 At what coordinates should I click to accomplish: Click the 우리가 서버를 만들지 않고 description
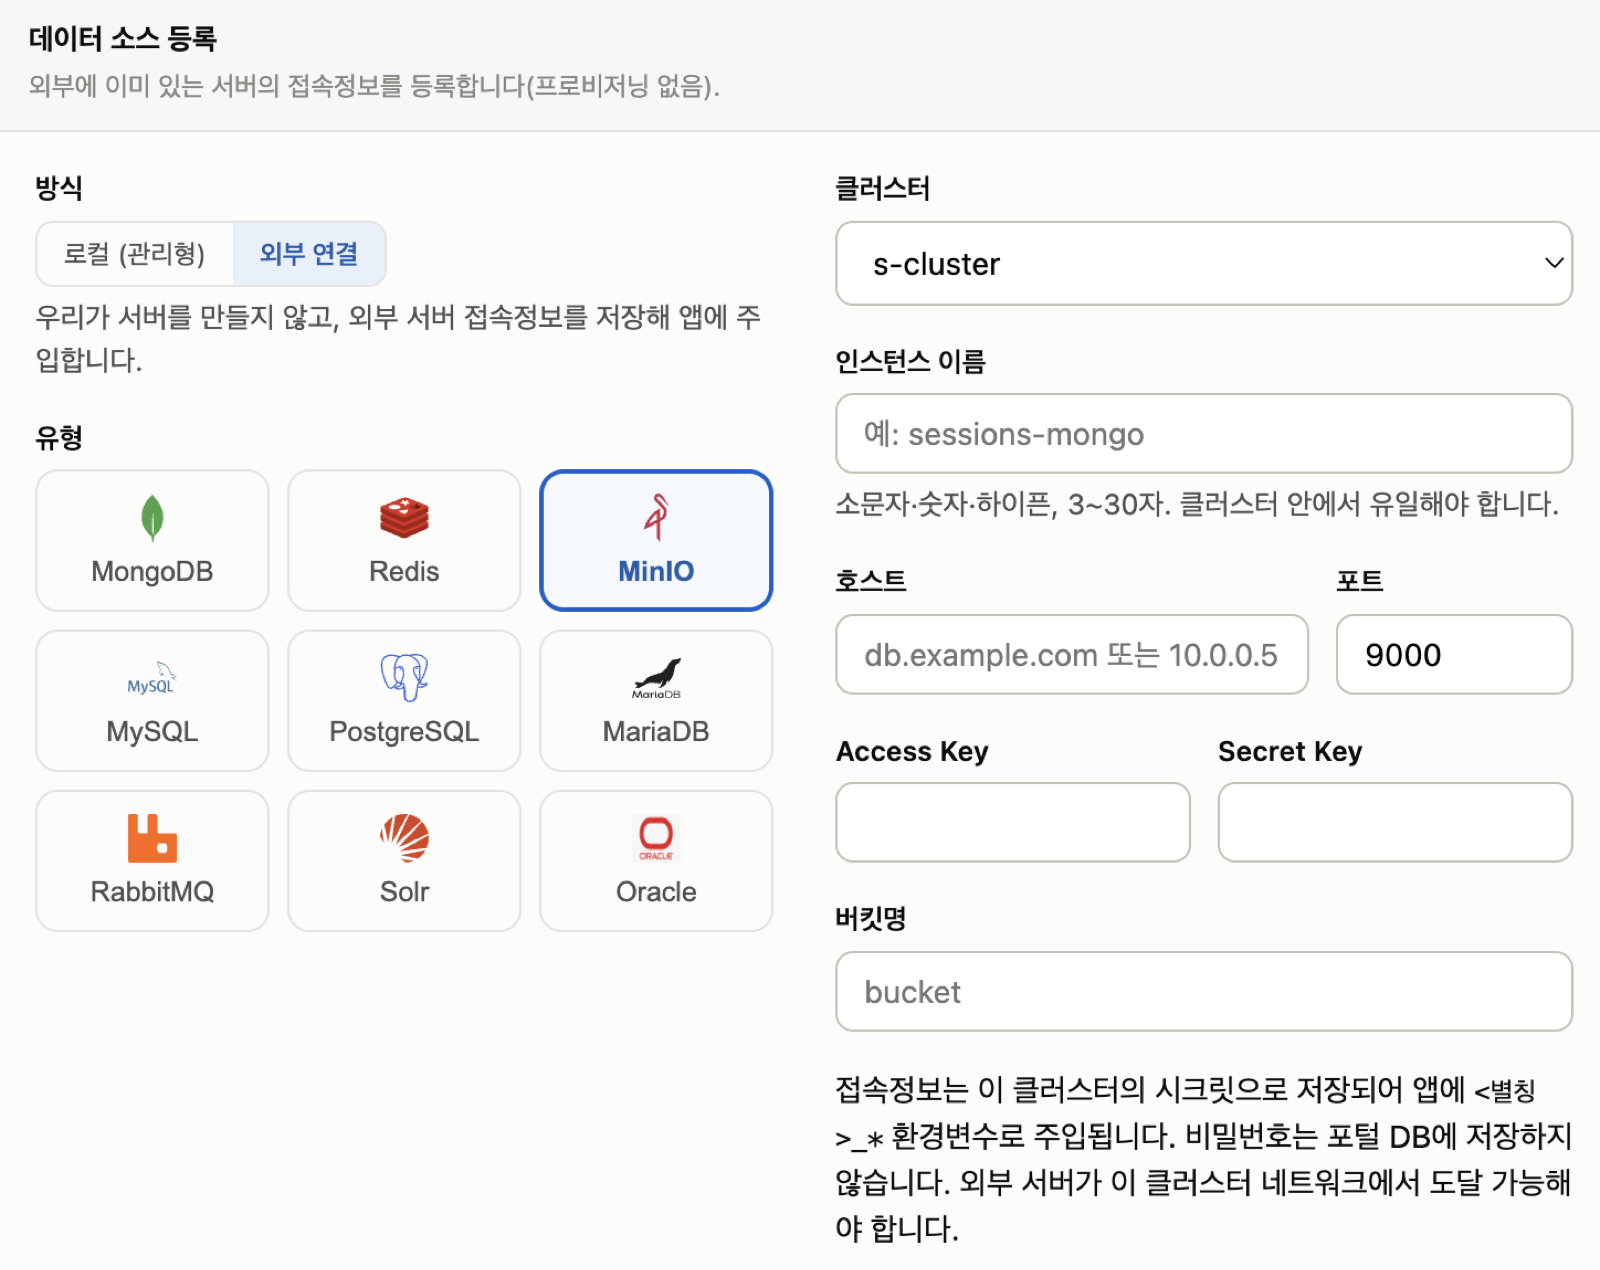pyautogui.click(x=398, y=338)
